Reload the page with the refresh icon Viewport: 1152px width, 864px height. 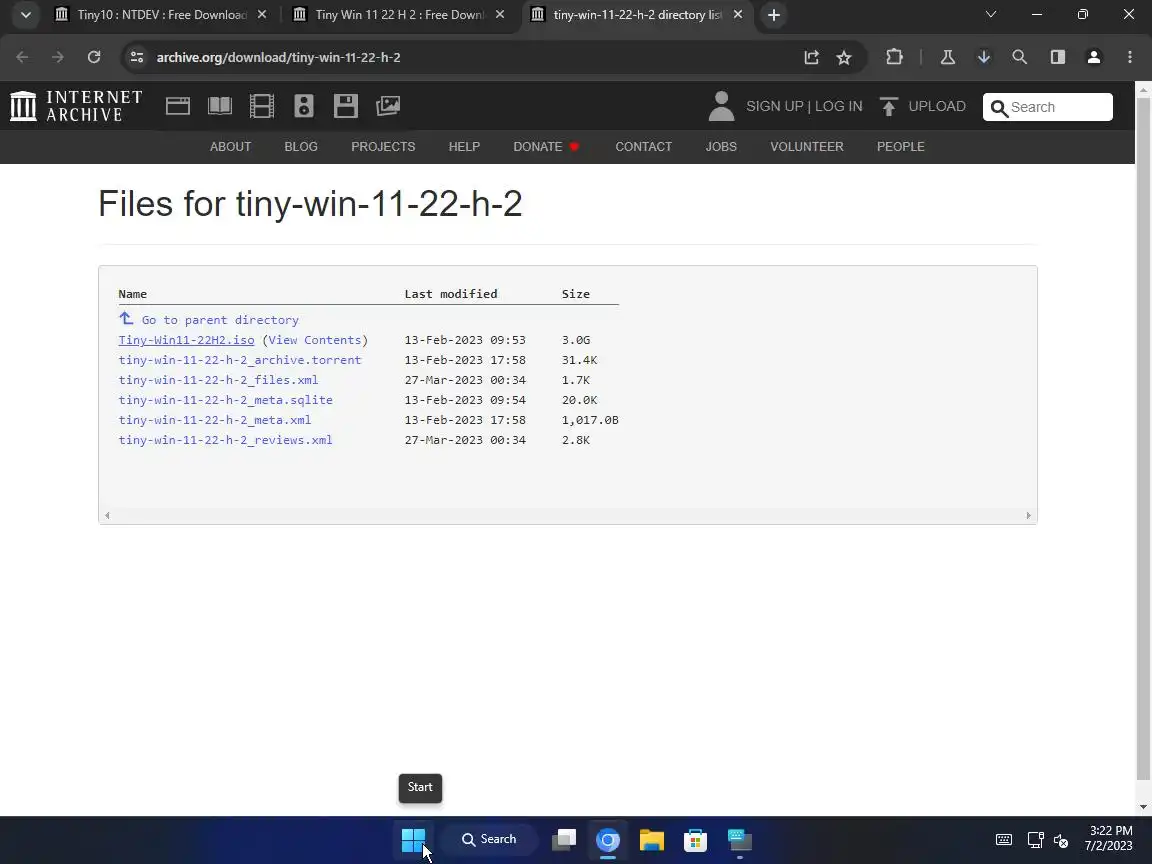coord(94,57)
